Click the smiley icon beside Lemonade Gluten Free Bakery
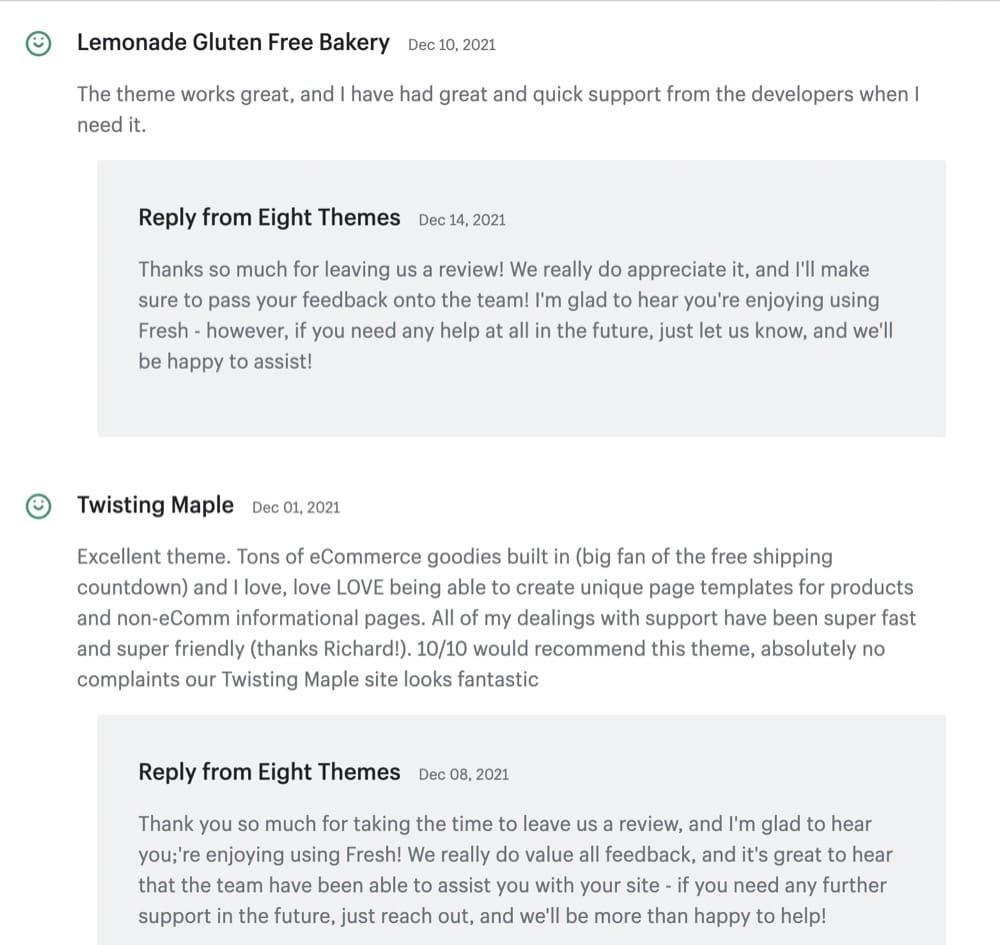Viewport: 1000px width, 945px height. click(39, 43)
